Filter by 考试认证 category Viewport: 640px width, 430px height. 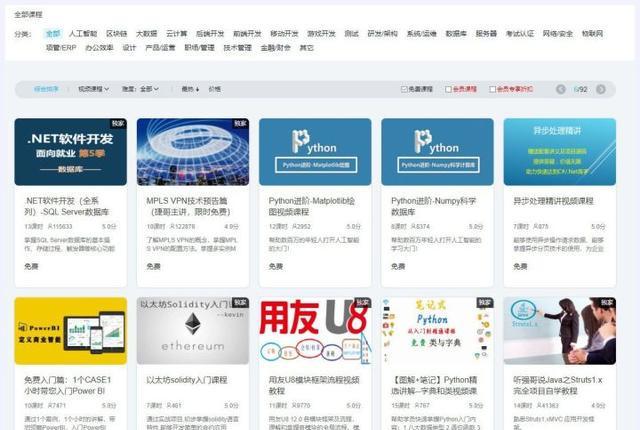520,33
